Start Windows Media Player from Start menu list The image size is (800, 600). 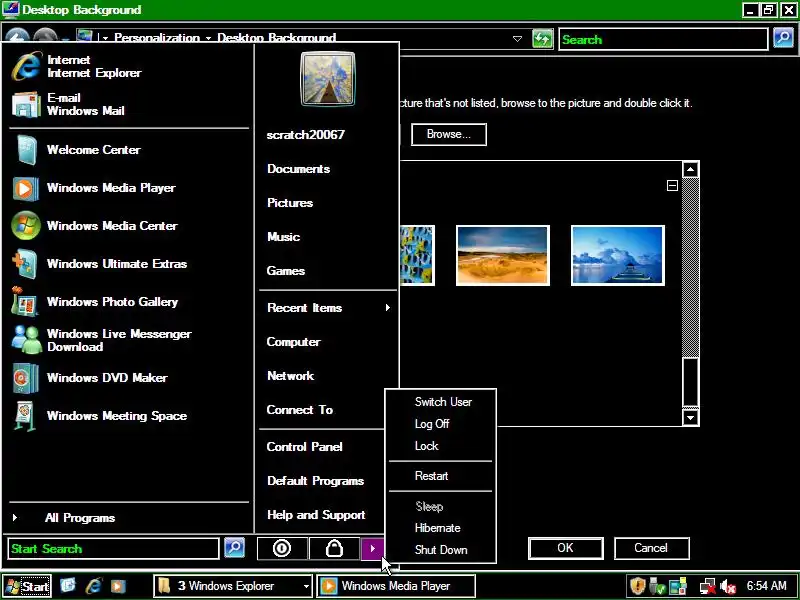click(x=94, y=188)
